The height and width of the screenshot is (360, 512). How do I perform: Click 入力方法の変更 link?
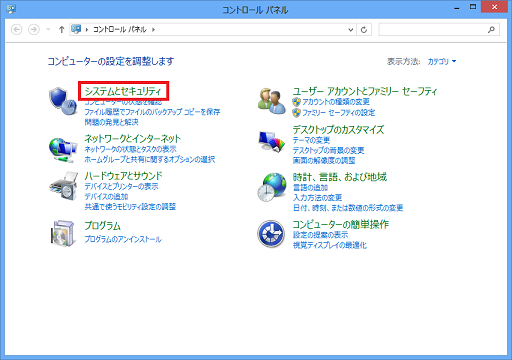[317, 198]
